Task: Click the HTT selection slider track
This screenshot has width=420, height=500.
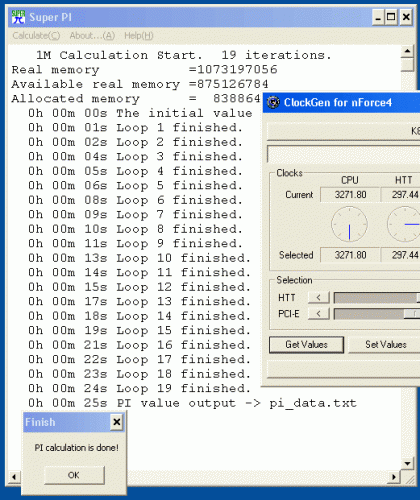Action: (x=377, y=298)
